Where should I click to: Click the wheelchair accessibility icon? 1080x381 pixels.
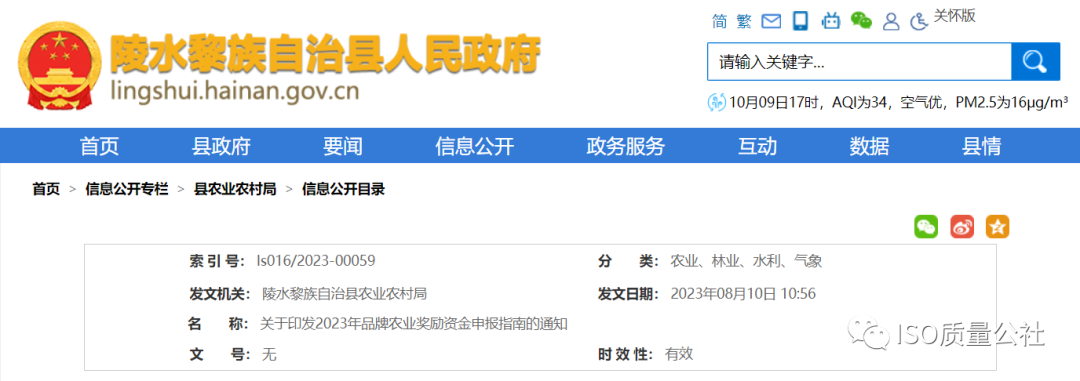click(919, 21)
